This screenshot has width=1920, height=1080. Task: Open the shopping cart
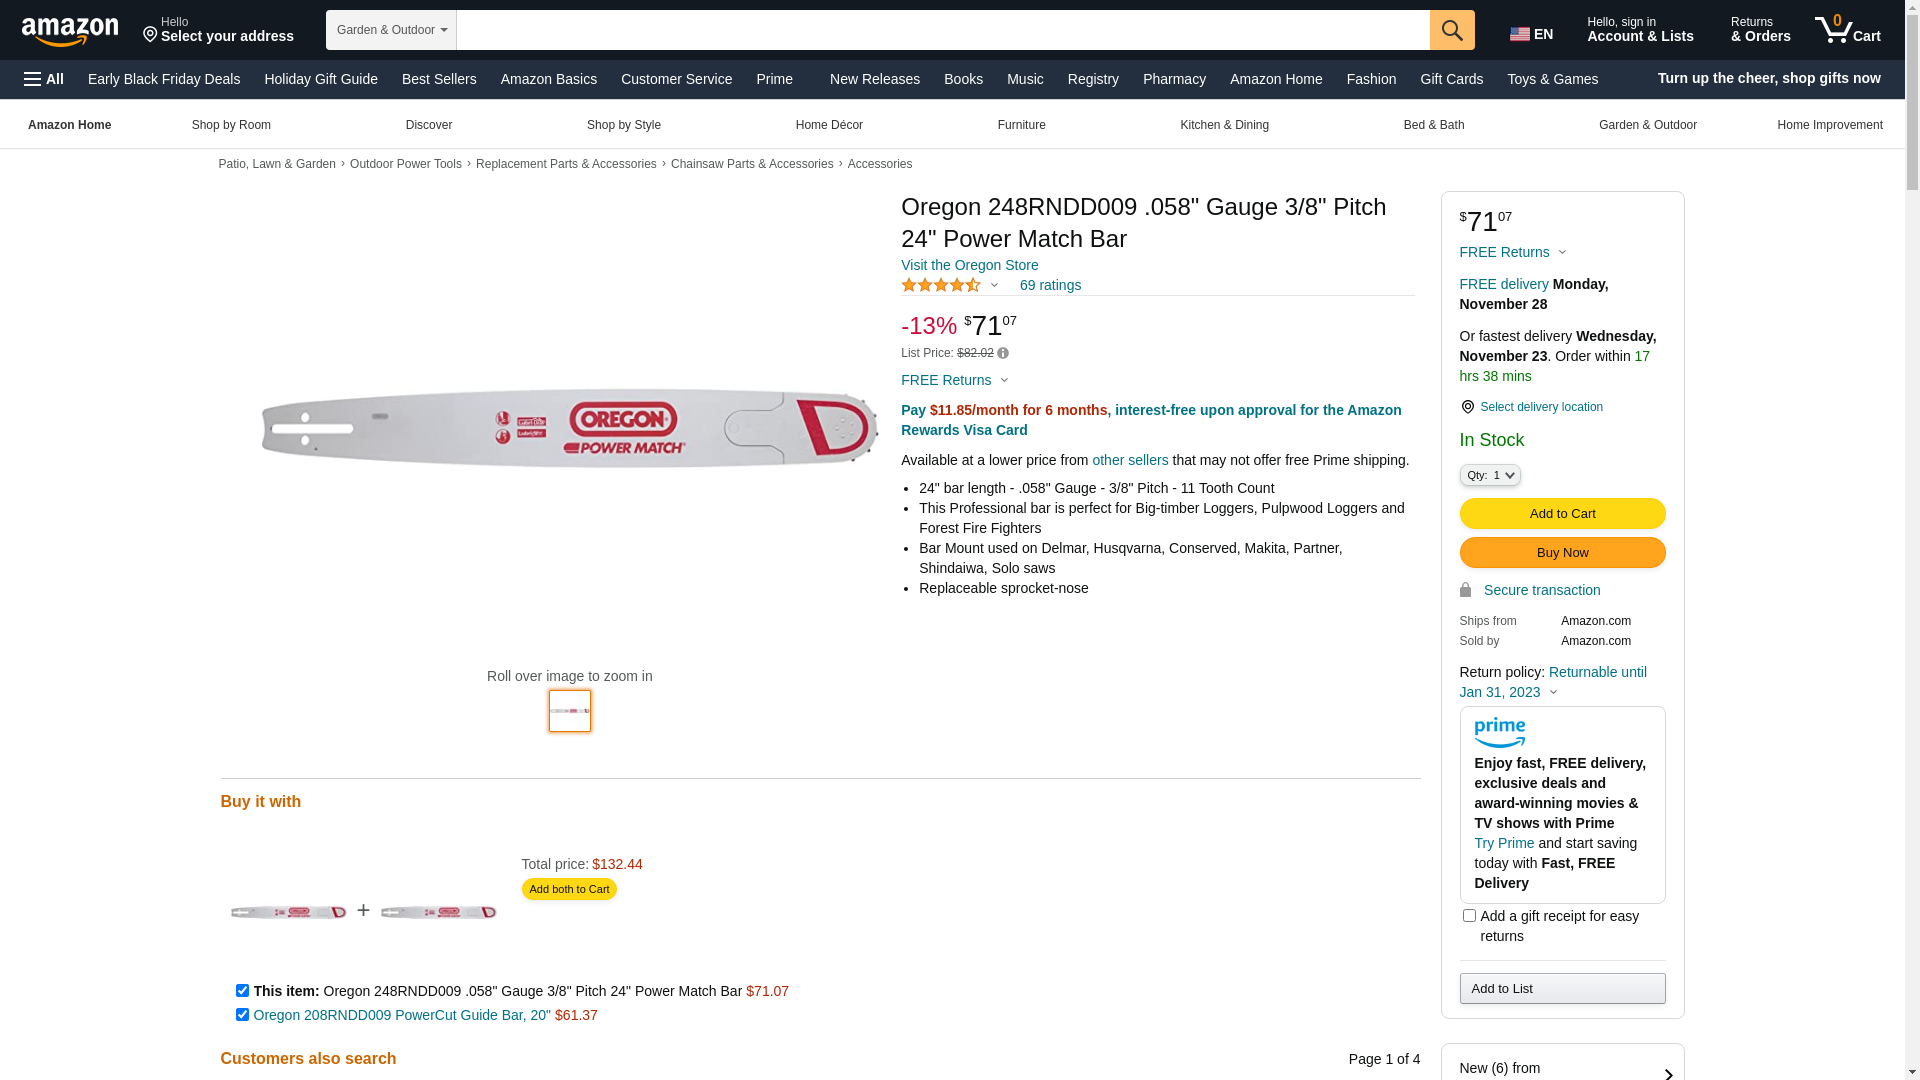(x=1848, y=30)
